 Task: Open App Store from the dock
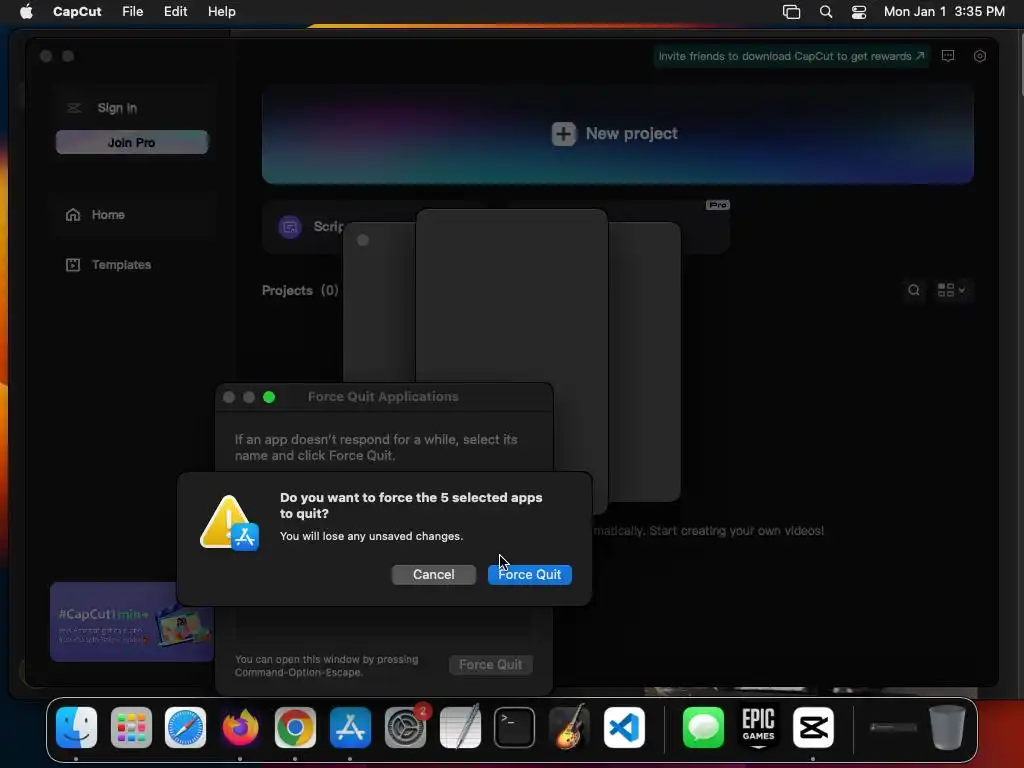[350, 728]
